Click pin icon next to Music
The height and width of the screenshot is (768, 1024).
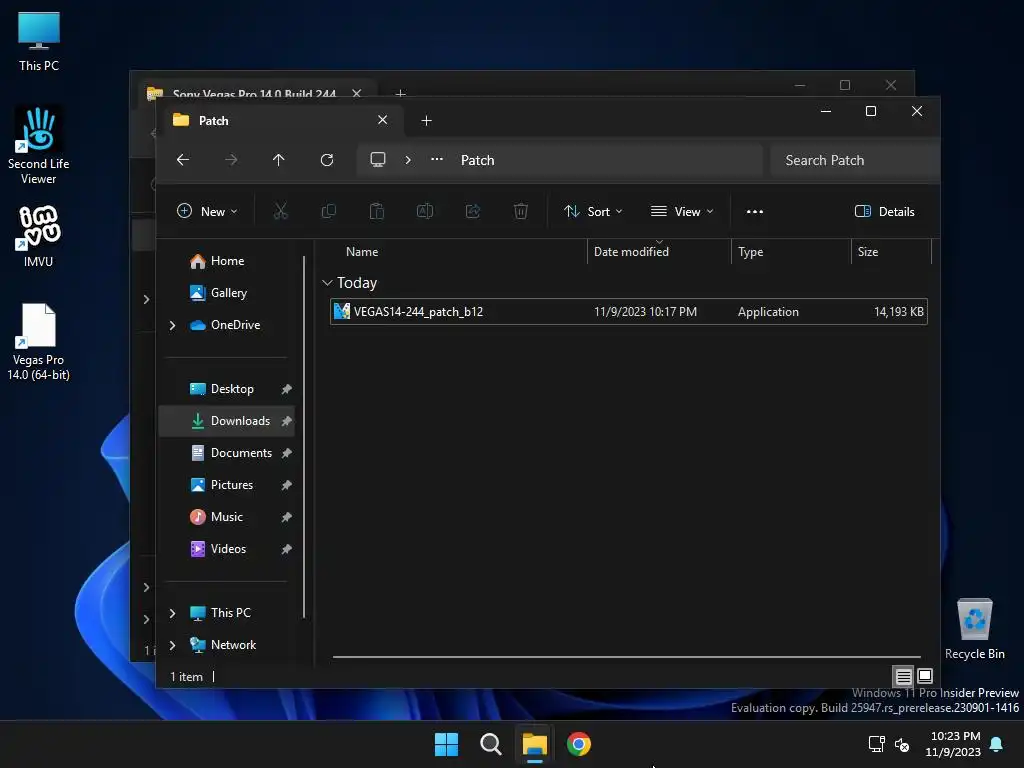[286, 517]
